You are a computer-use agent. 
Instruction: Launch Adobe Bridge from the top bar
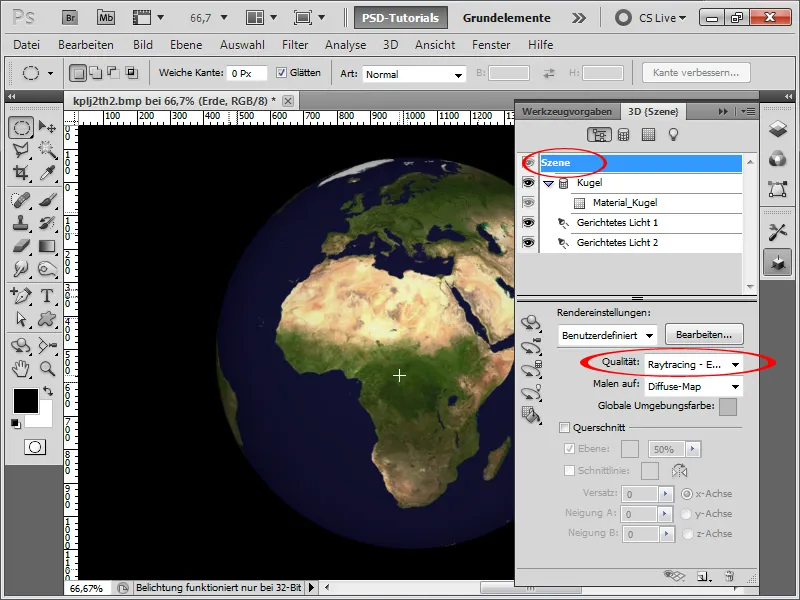click(x=70, y=18)
